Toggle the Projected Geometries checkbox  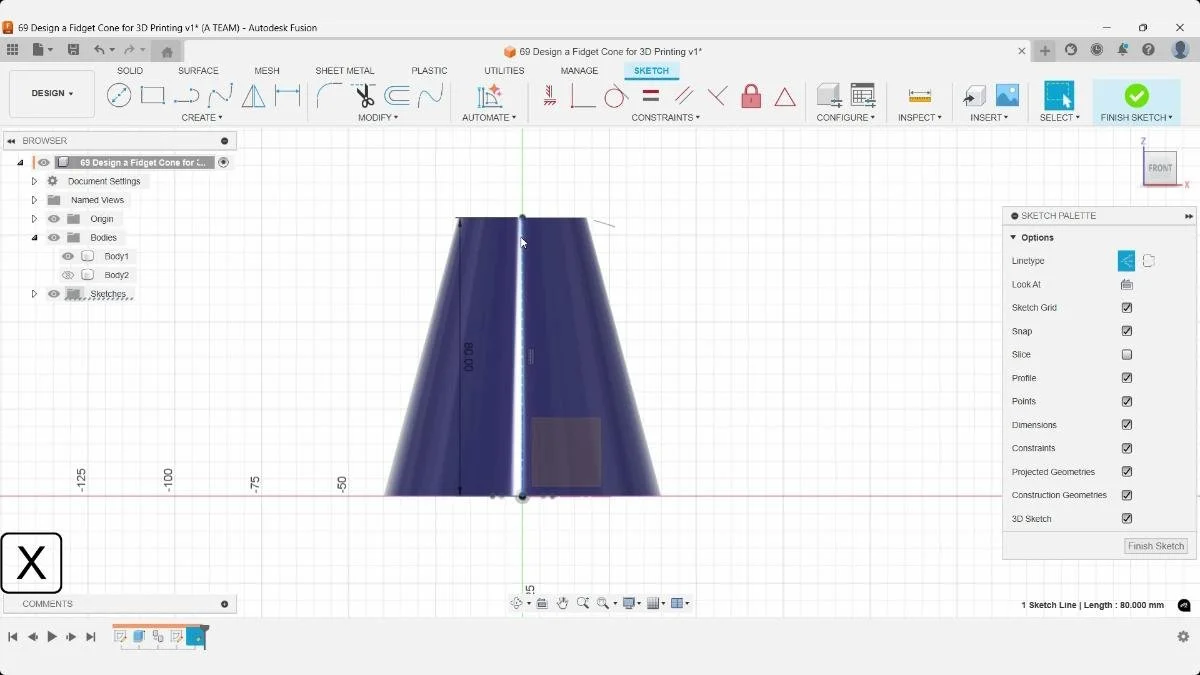click(1127, 472)
